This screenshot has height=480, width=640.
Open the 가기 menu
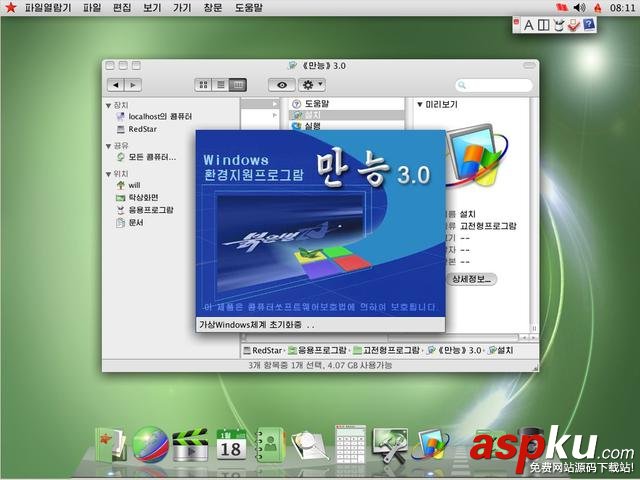coord(182,8)
